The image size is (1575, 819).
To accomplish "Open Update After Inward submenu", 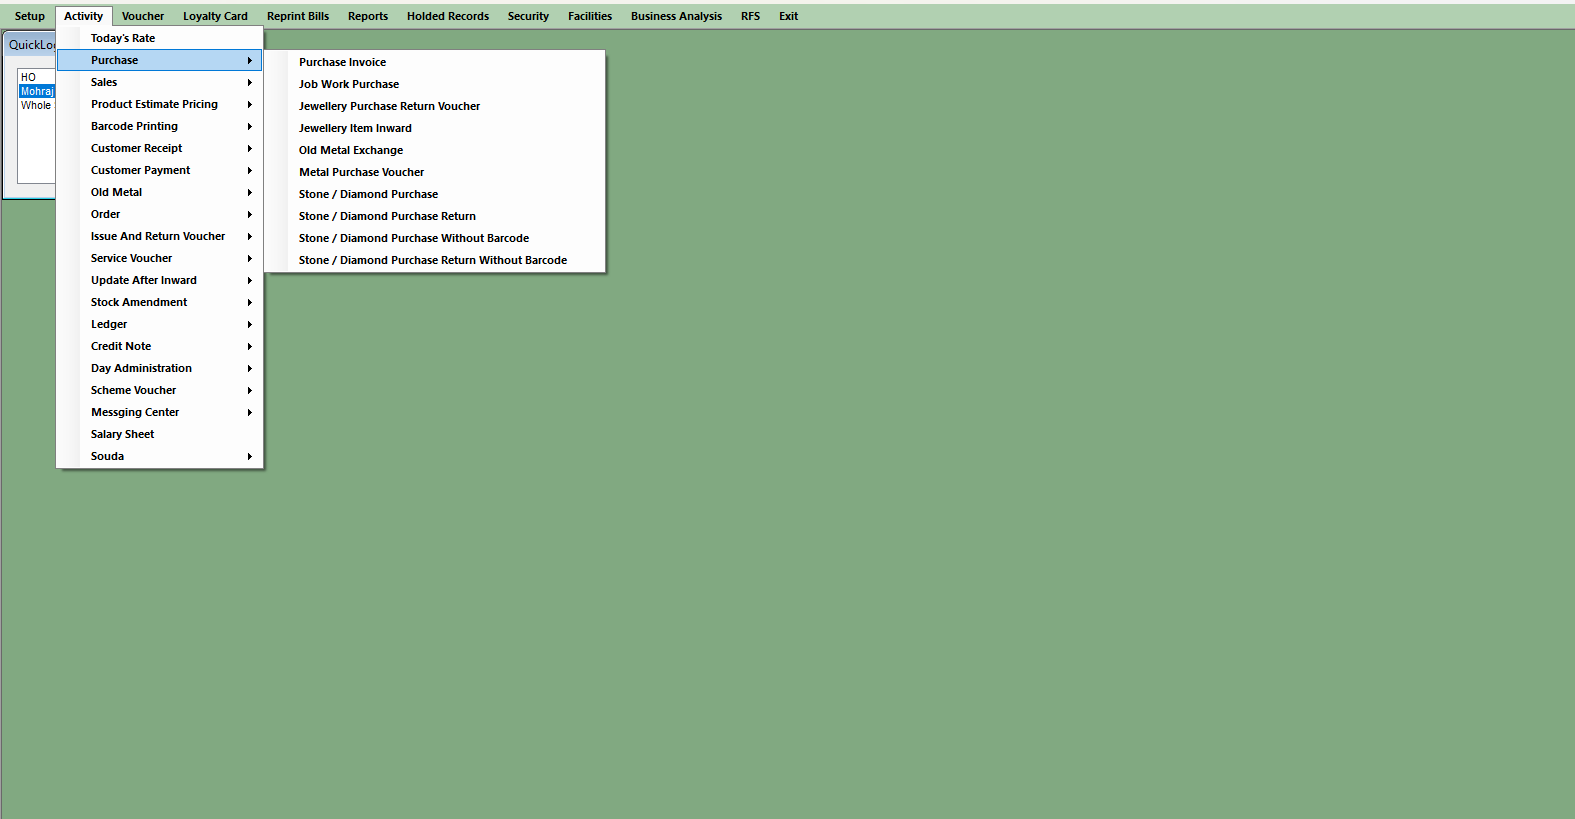I will tap(160, 280).
